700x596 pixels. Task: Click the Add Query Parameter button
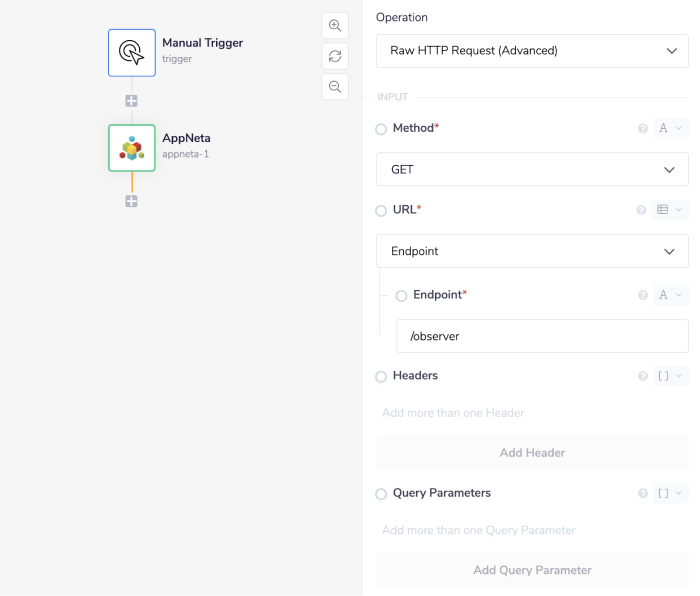pos(532,570)
